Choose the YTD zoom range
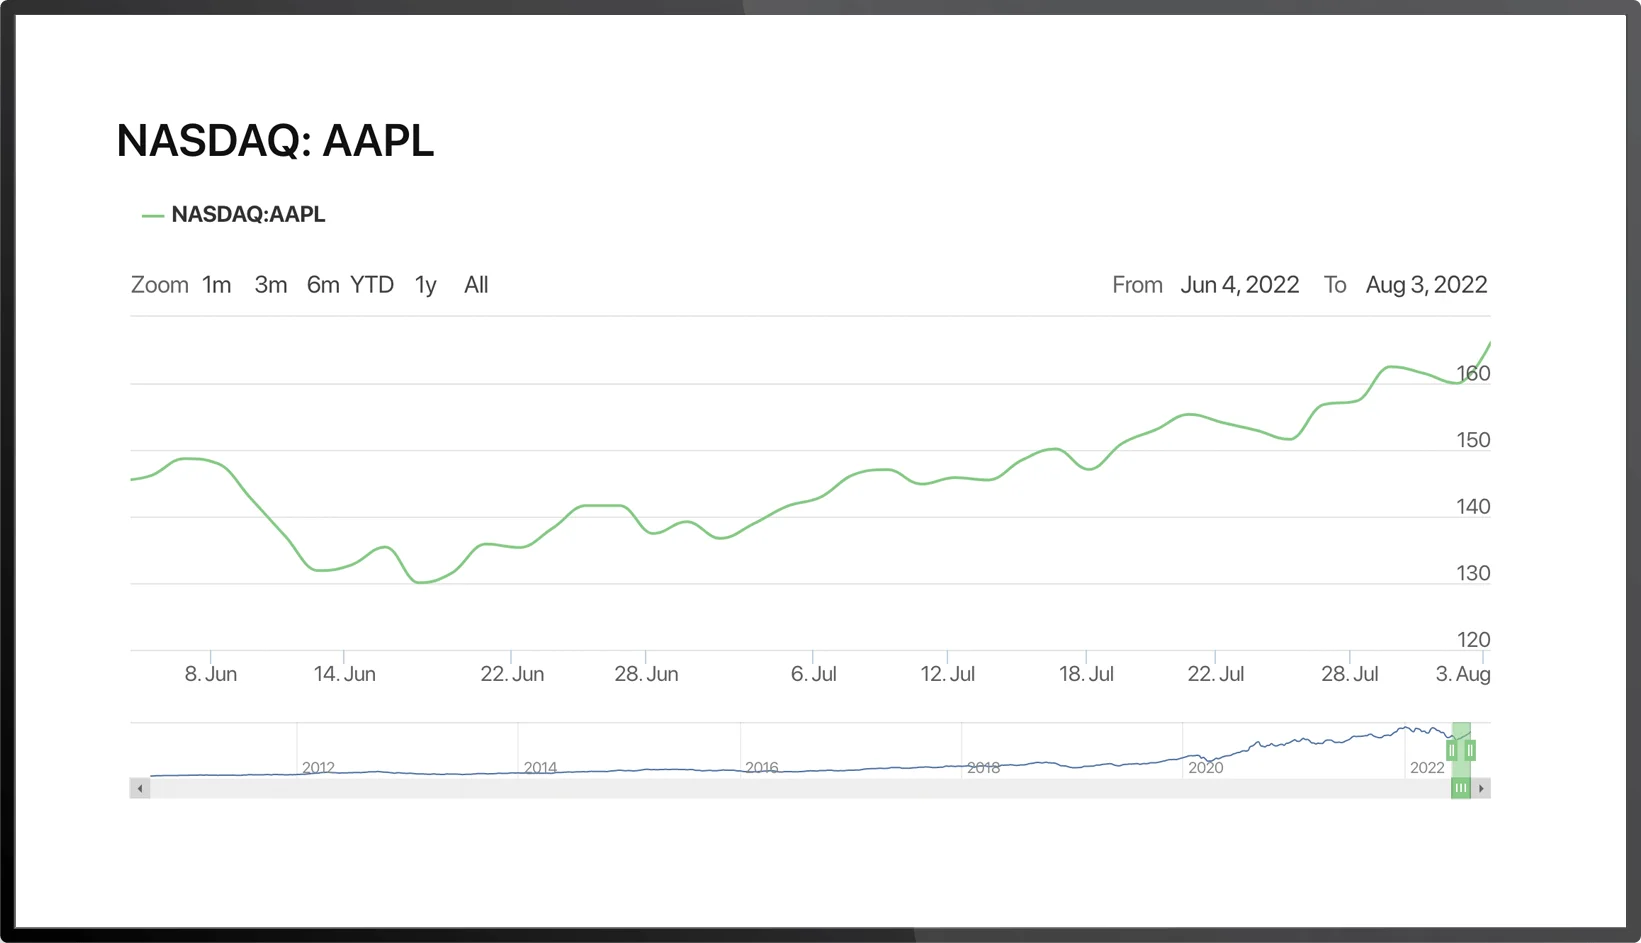 click(x=372, y=285)
